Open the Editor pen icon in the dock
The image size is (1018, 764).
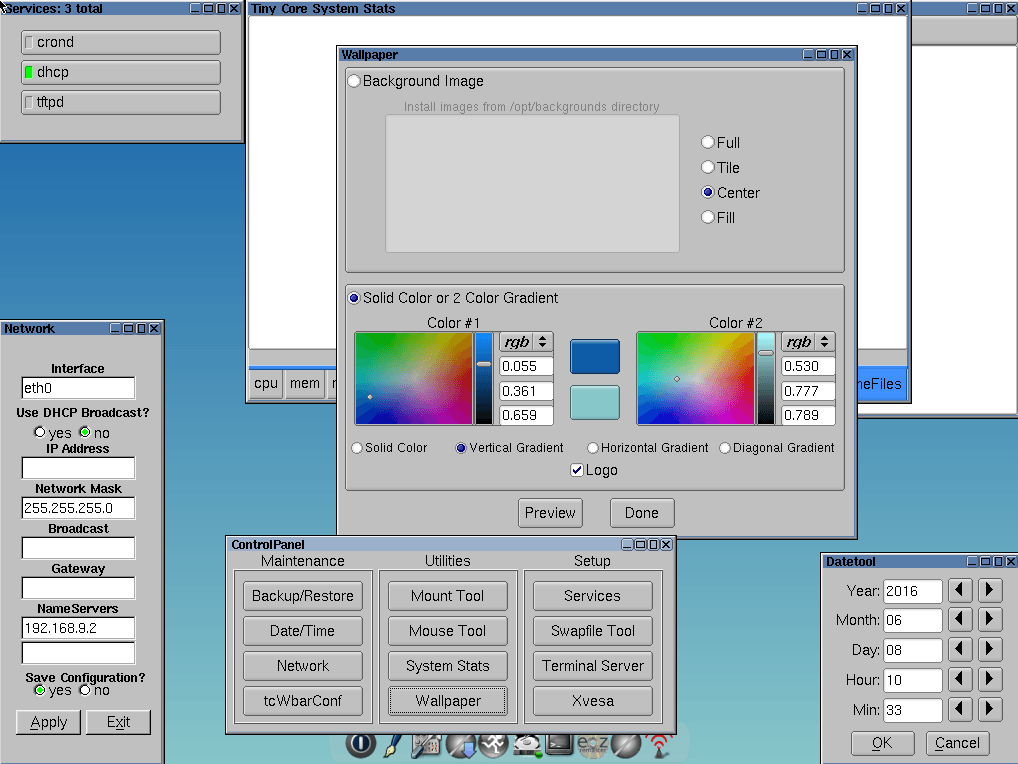coord(393,745)
